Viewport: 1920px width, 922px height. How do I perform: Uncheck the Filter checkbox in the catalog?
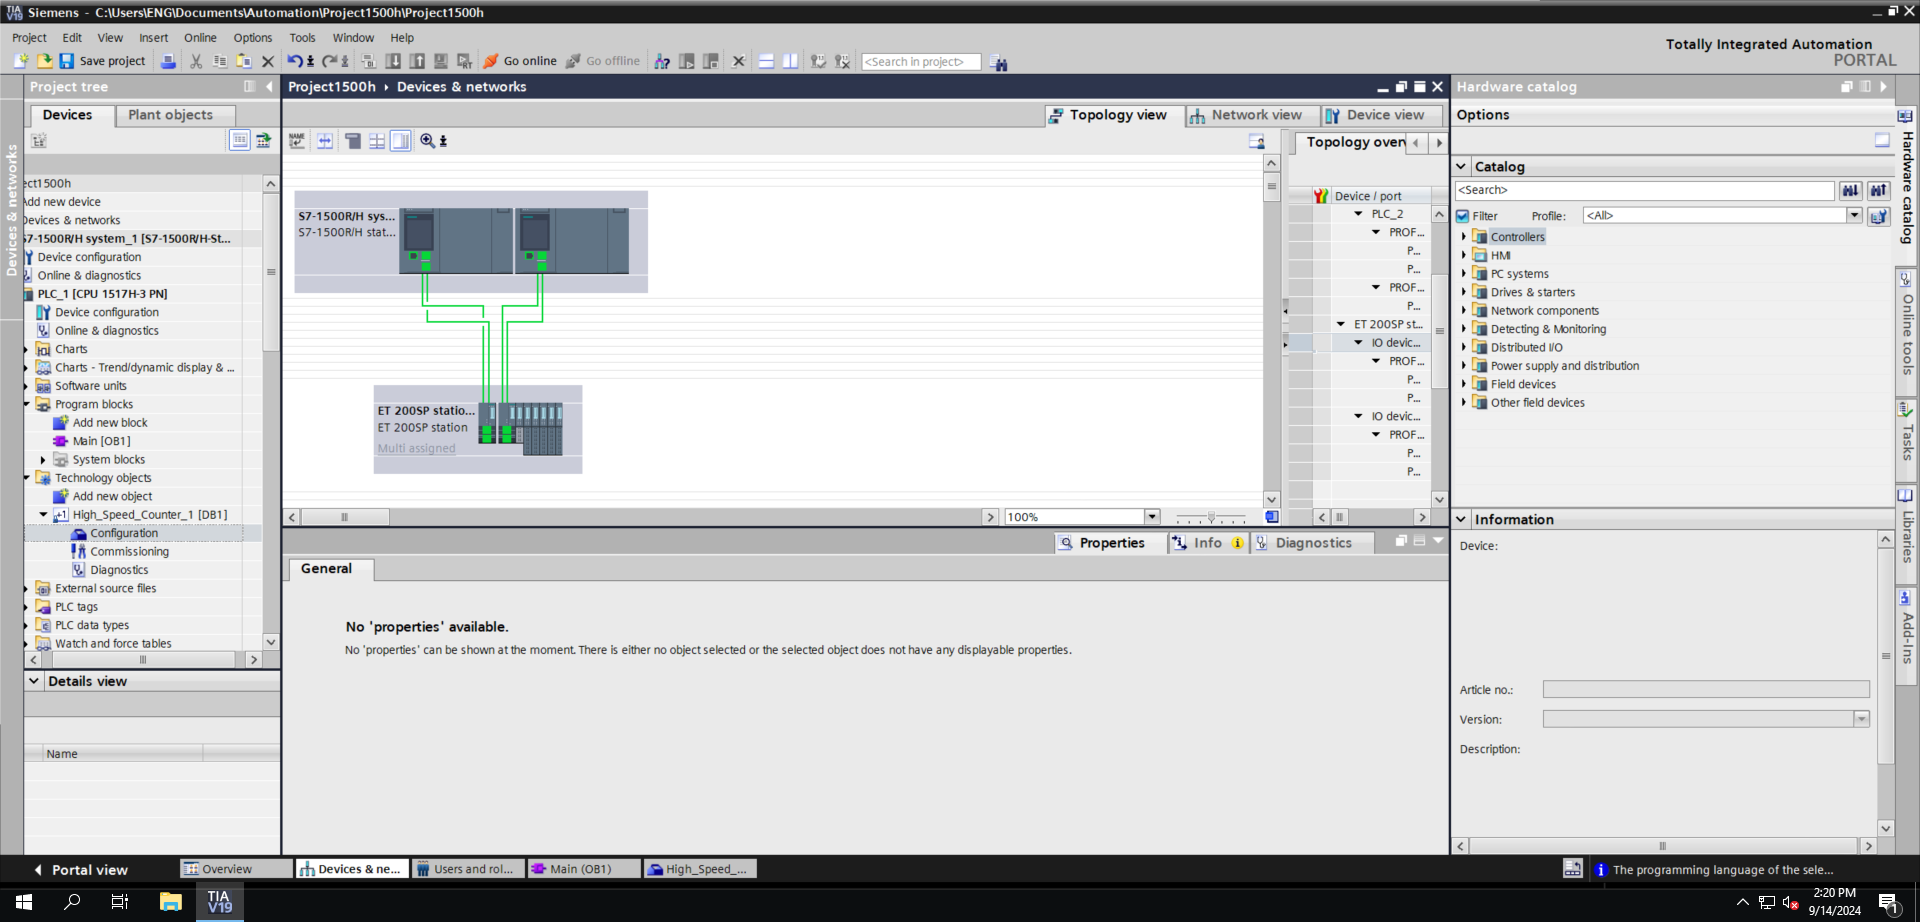[x=1463, y=216]
